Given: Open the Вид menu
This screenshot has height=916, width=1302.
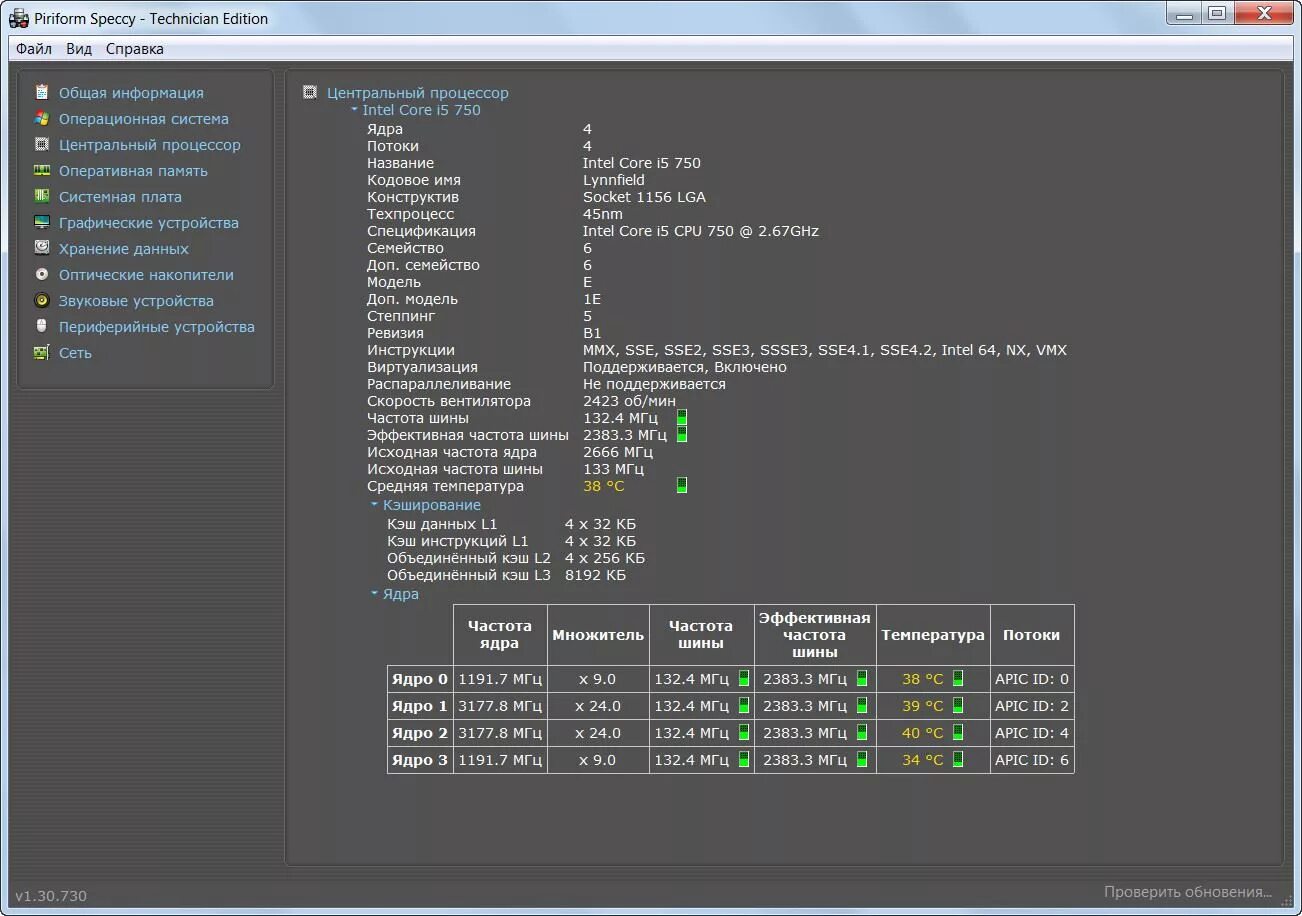Looking at the screenshot, I should pyautogui.click(x=79, y=49).
